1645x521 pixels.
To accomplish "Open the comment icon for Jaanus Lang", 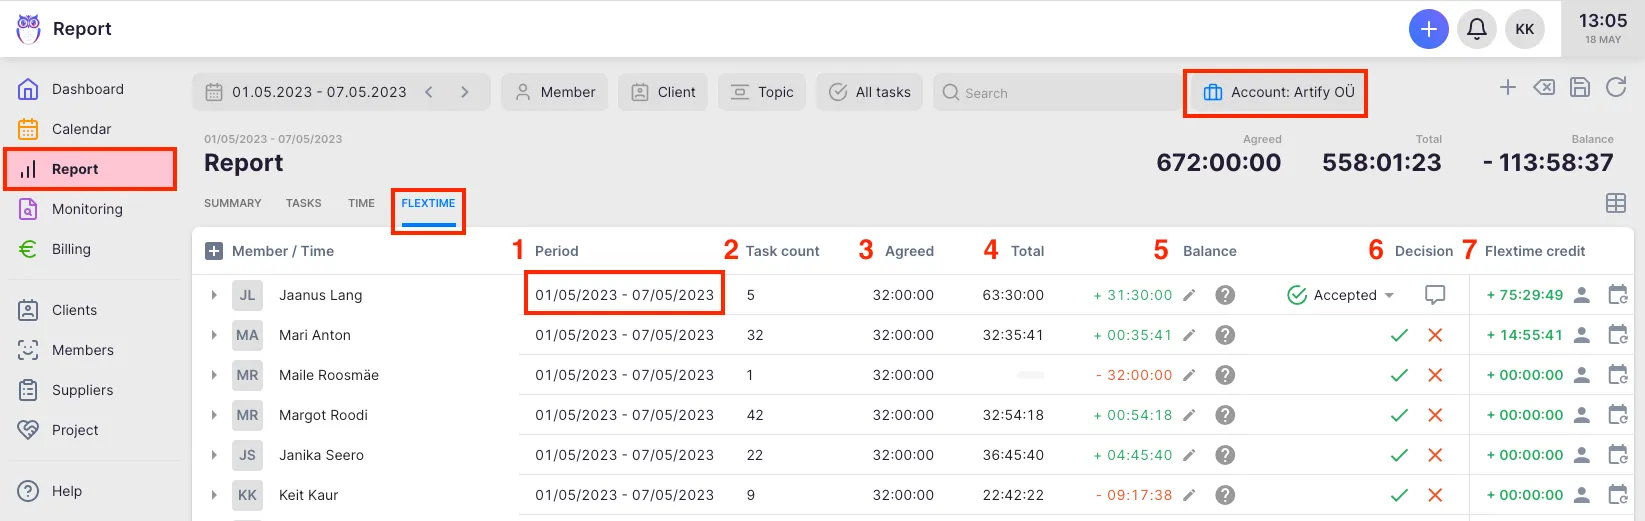I will (x=1435, y=295).
